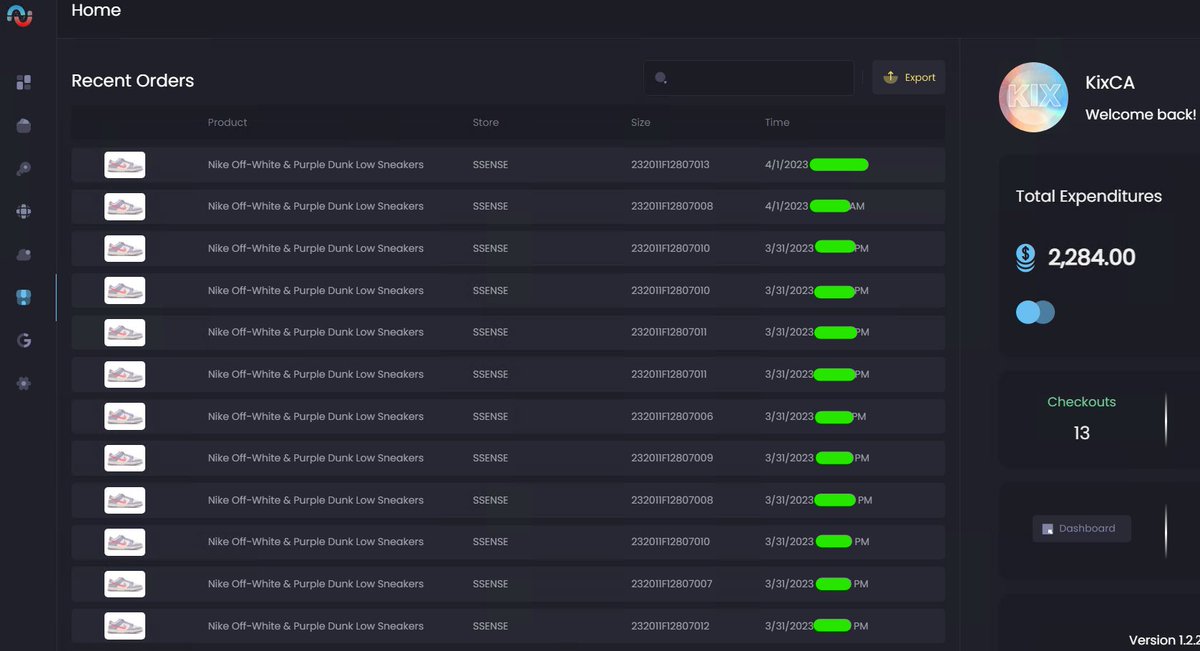1200x651 pixels.
Task: Open the key icon in the sidebar
Action: 24,169
